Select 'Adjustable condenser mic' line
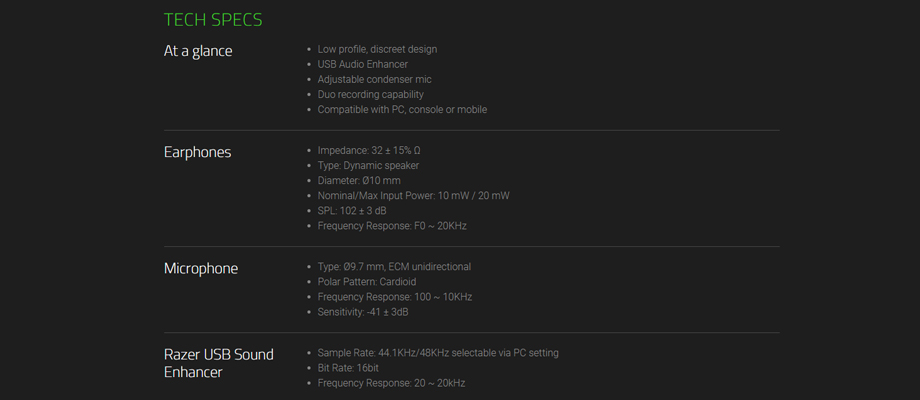This screenshot has height=400, width=920. (374, 79)
